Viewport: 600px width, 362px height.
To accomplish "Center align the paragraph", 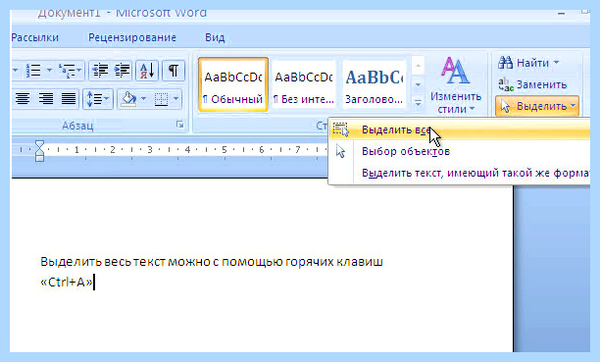I will 23,99.
